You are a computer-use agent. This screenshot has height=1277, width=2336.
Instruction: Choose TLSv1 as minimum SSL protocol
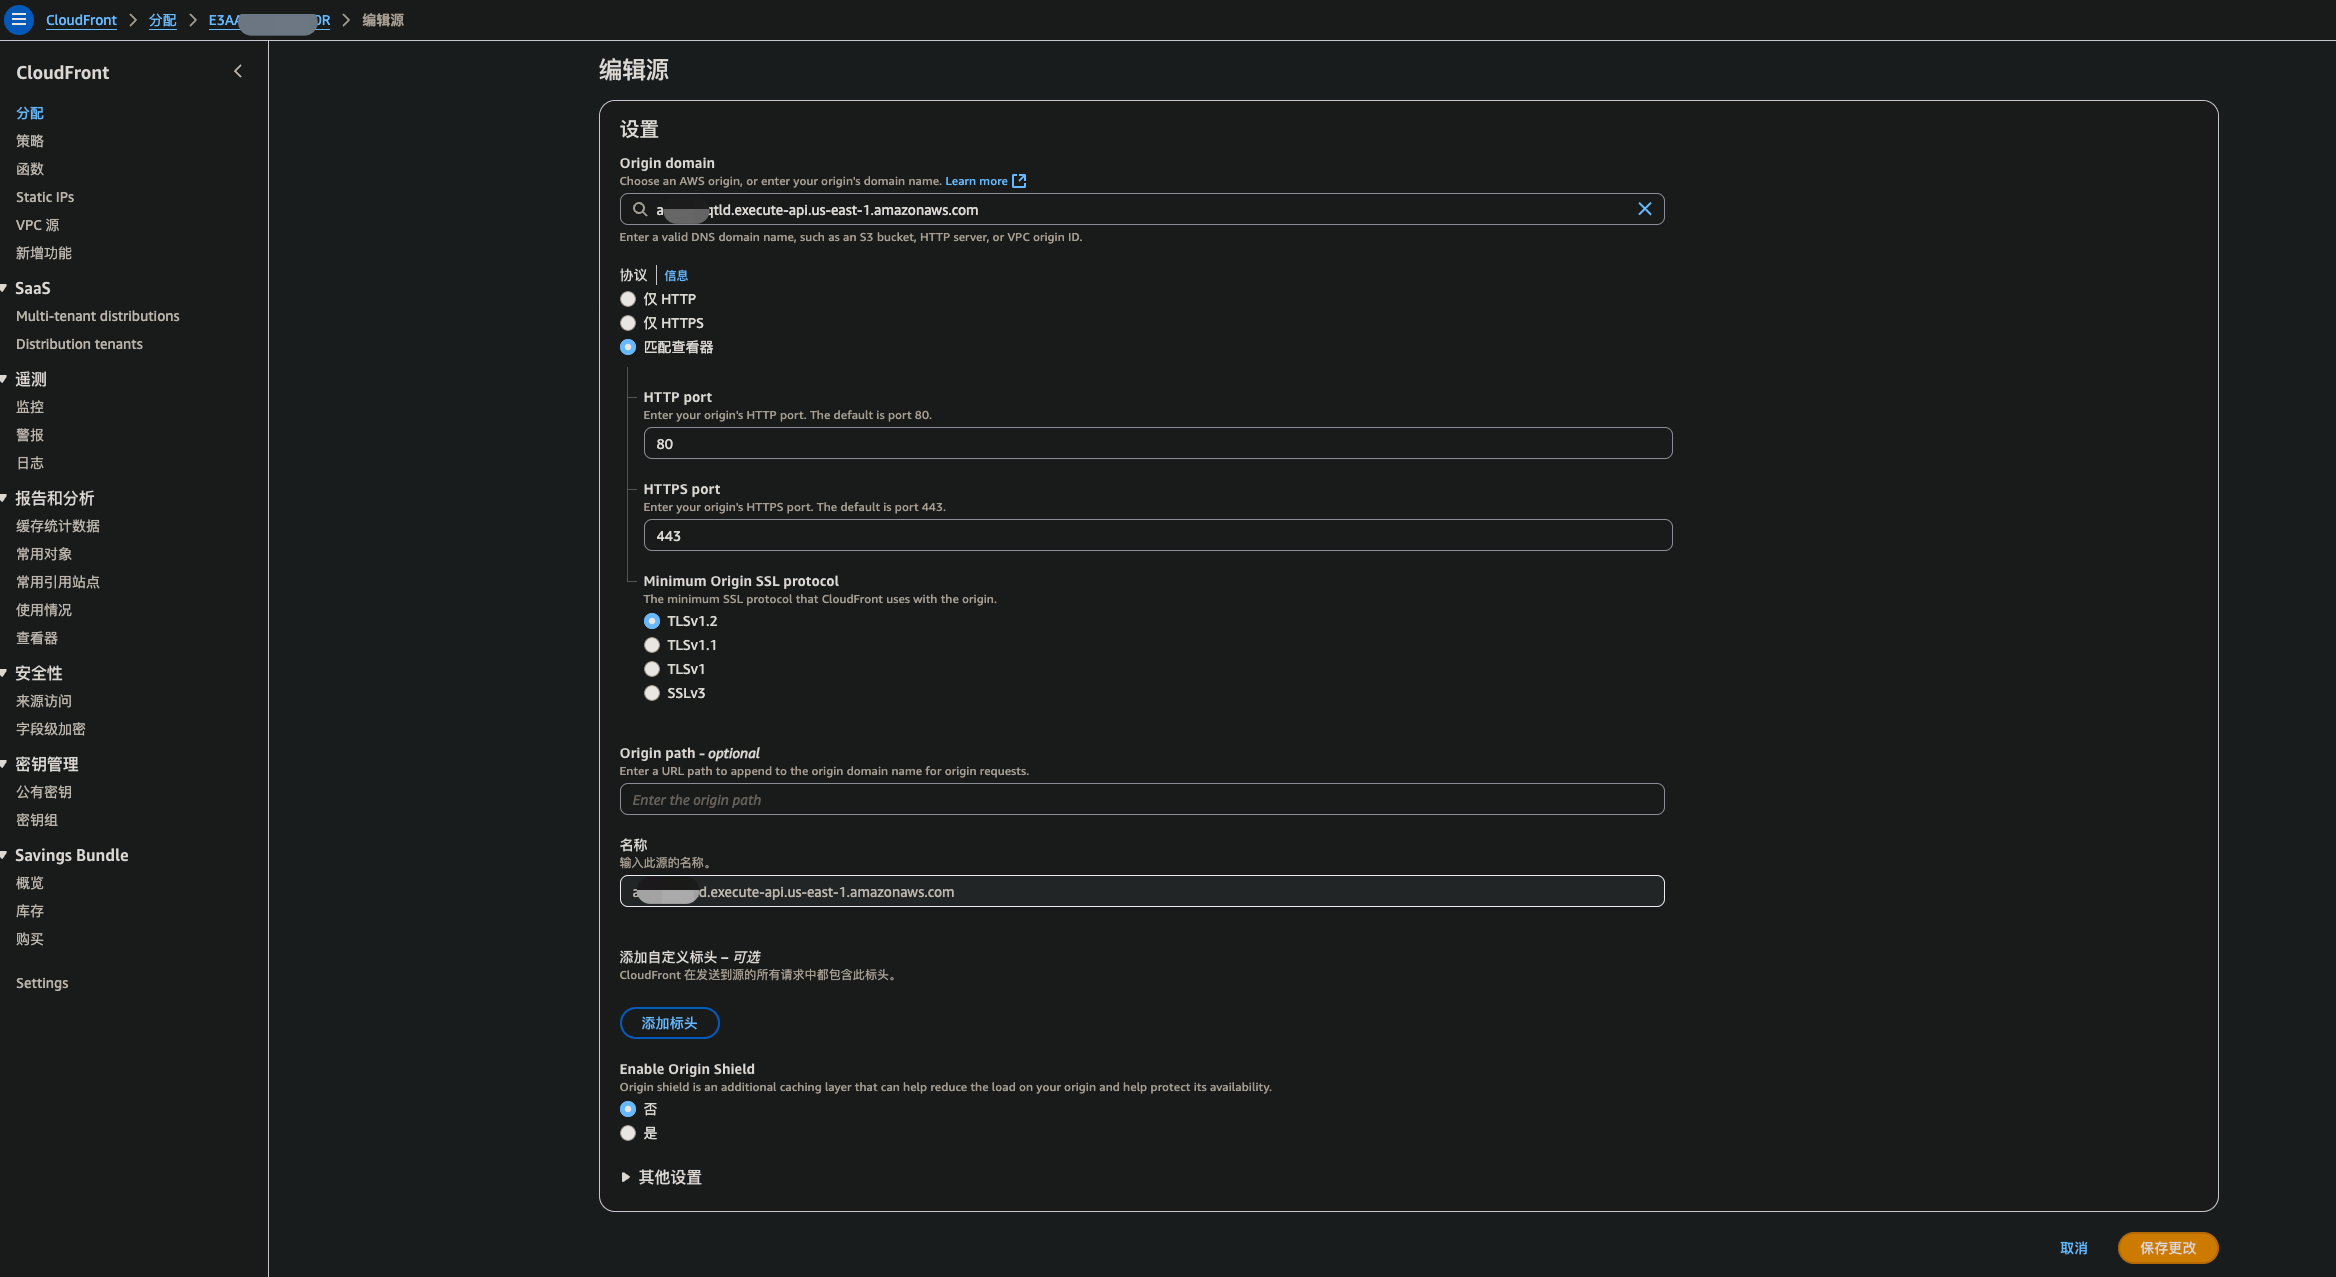pos(652,669)
